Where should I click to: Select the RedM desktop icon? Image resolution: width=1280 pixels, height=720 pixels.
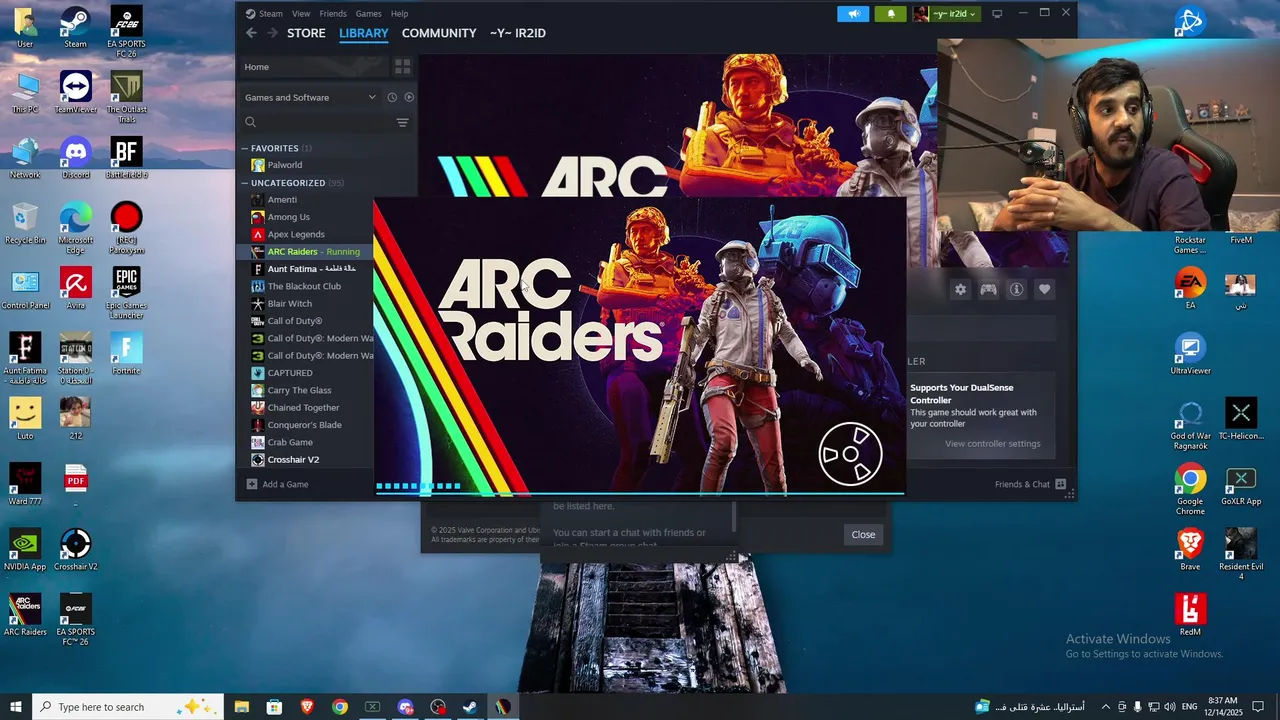[1190, 614]
